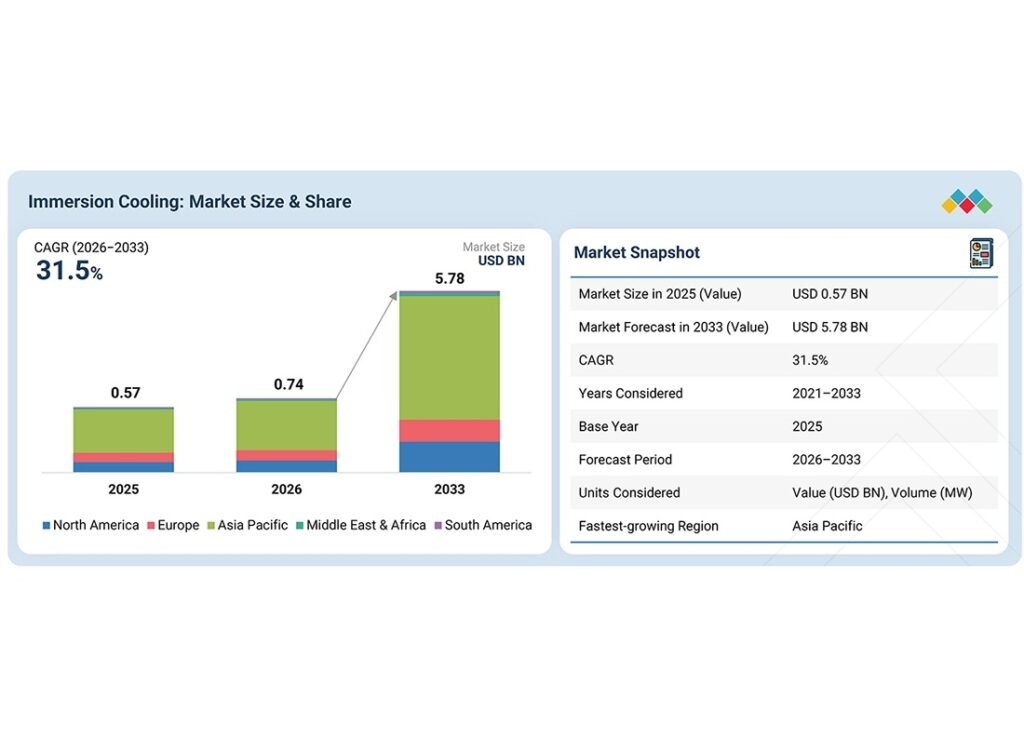Image resolution: width=1024 pixels, height=738 pixels.
Task: Click the '2026–2033' Forecast Period value
Action: [x=826, y=460]
